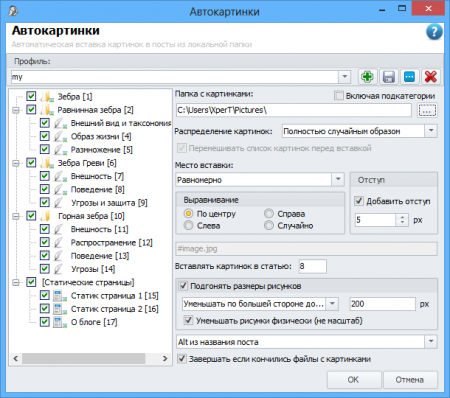Open Распределение картинок dropdown

[431, 131]
